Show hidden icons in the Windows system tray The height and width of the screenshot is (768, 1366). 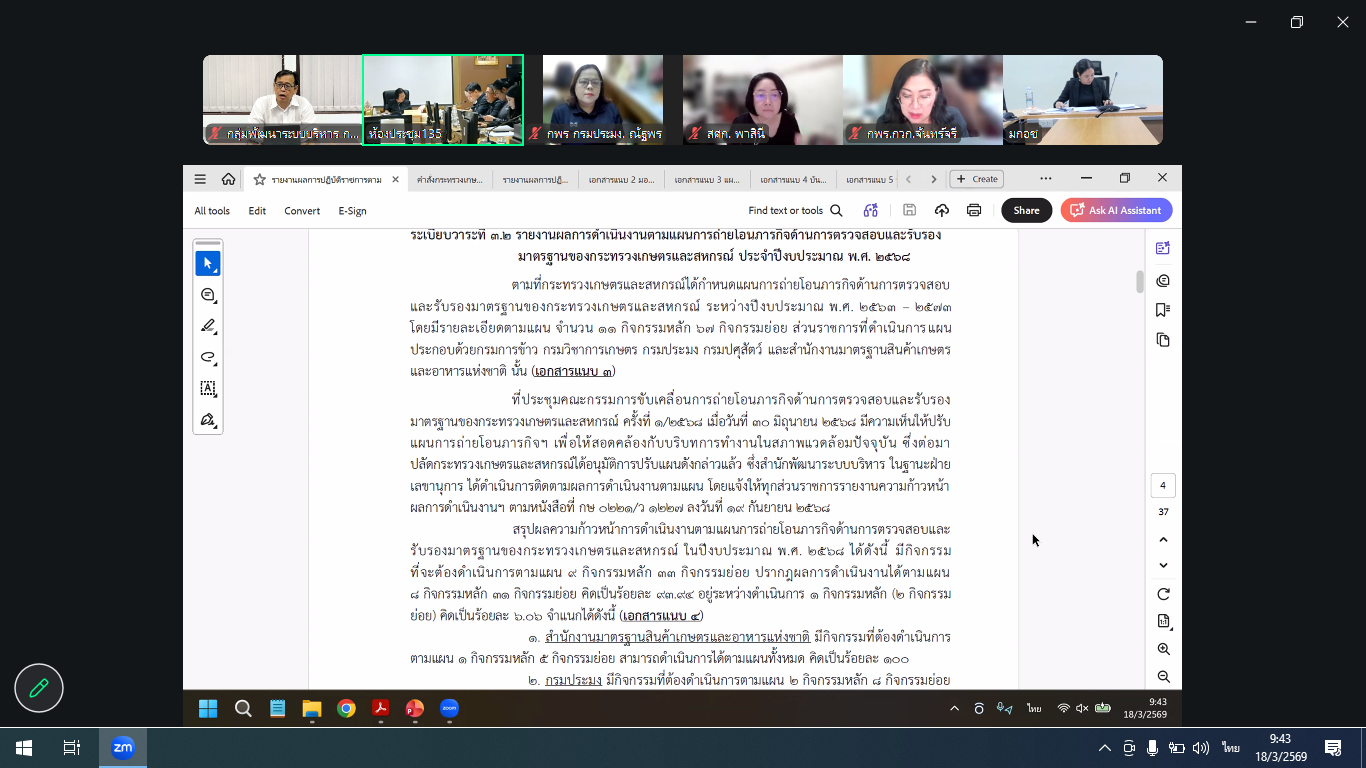coord(1104,748)
